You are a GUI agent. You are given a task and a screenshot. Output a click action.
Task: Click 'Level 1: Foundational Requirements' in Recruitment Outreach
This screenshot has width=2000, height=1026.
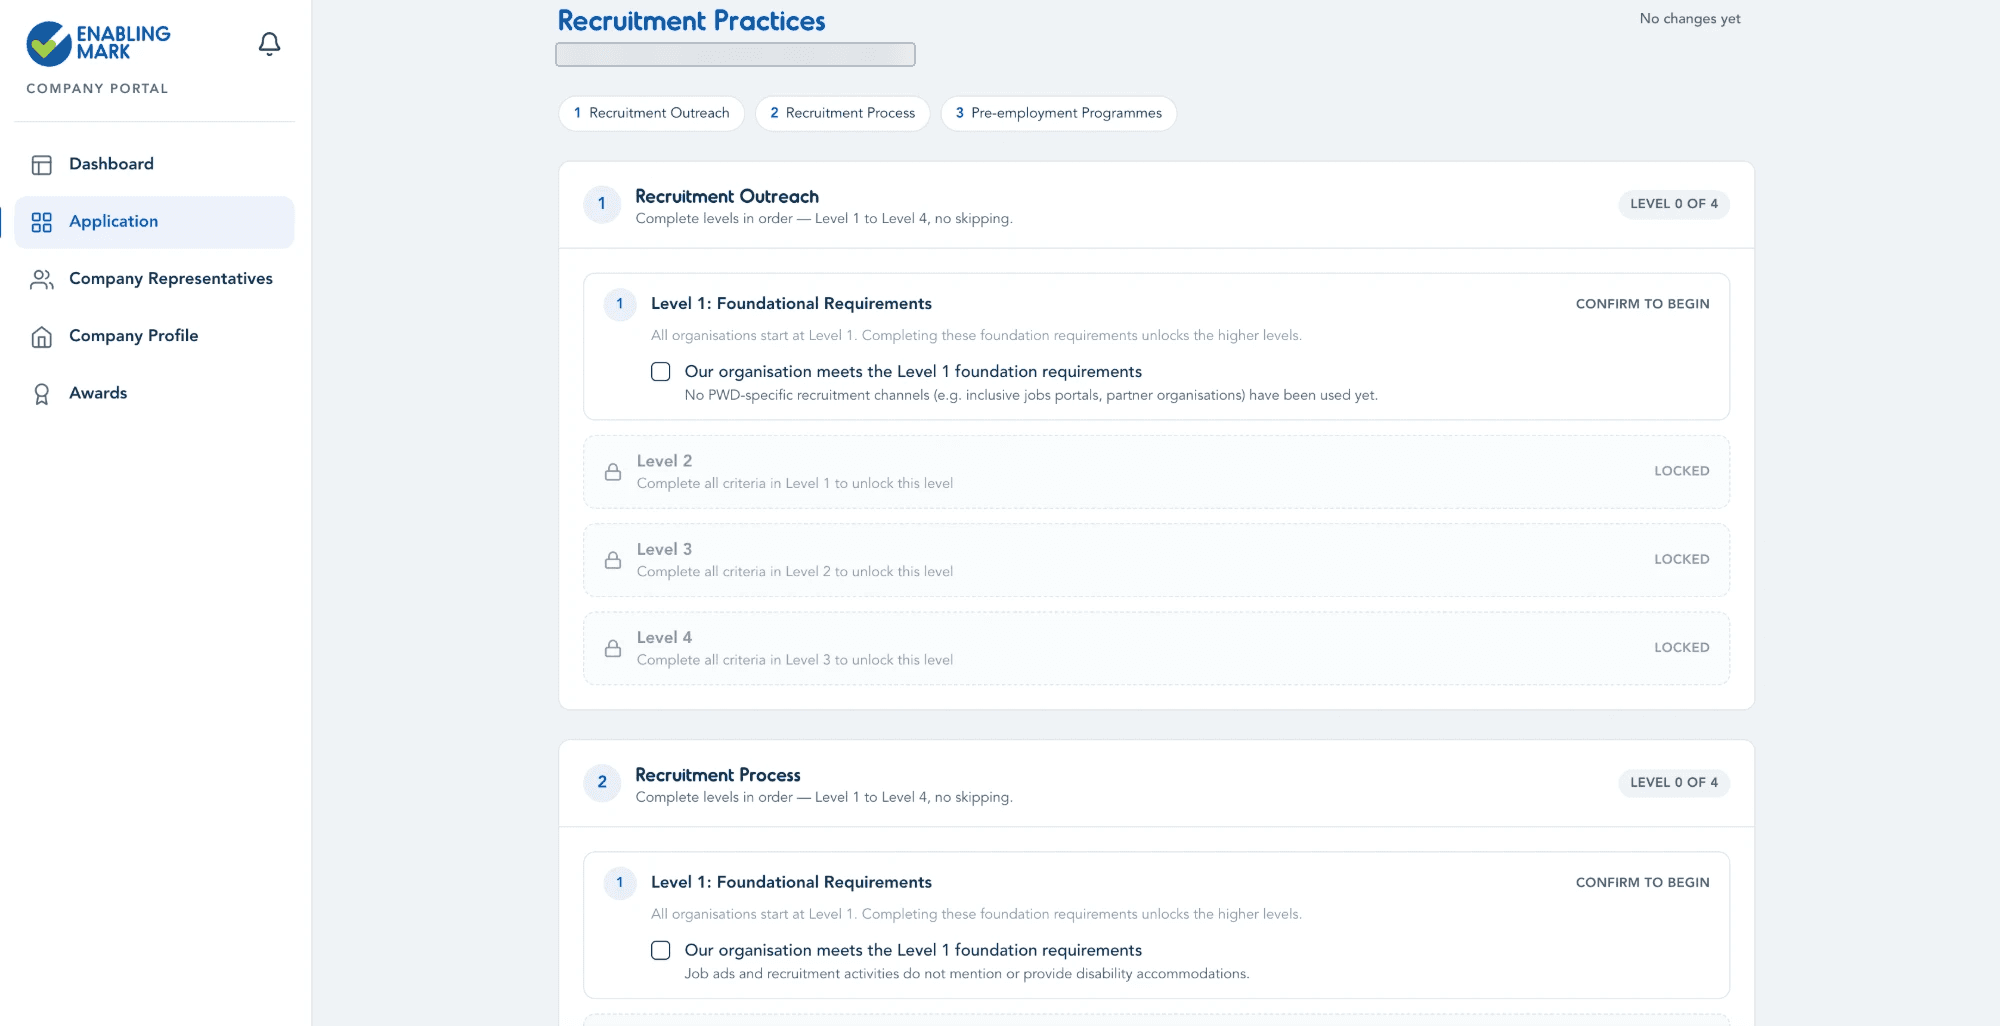point(791,304)
